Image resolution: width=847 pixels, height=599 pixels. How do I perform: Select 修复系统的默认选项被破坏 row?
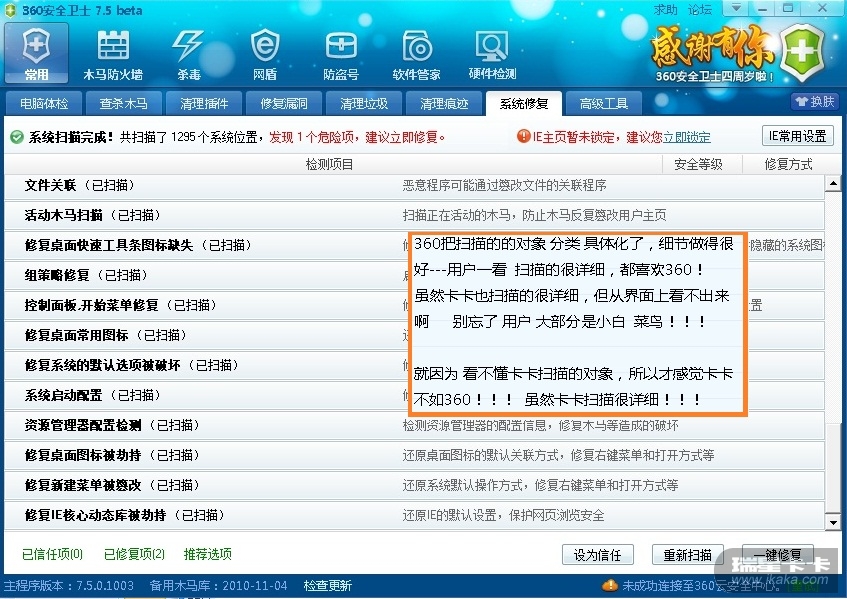click(414, 365)
